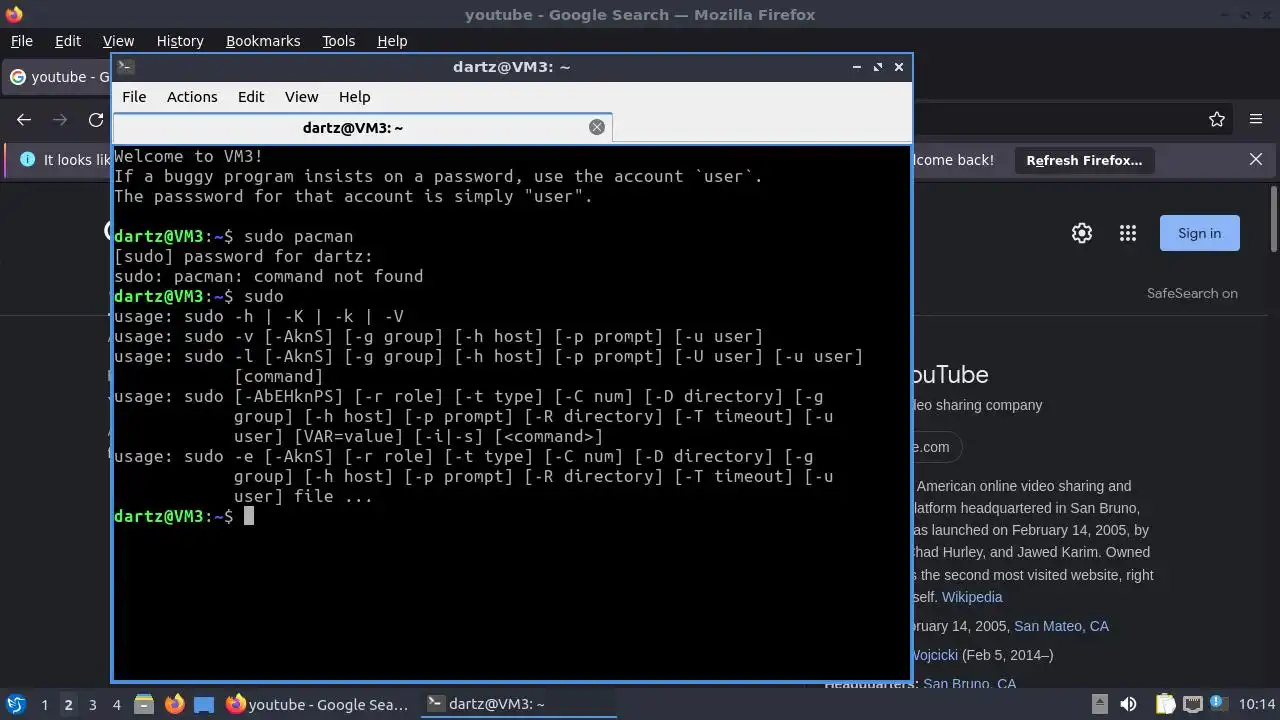Open the volume control in tray
This screenshot has height=720, width=1280.
1128,704
